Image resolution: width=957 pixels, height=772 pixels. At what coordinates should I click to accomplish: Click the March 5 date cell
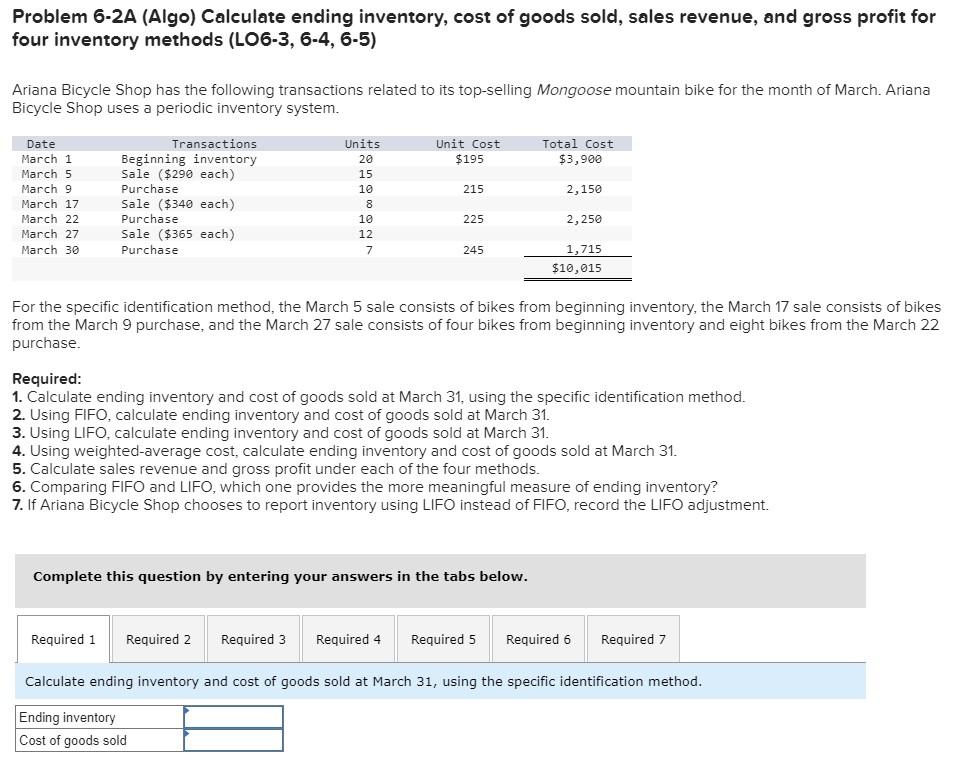[x=46, y=174]
